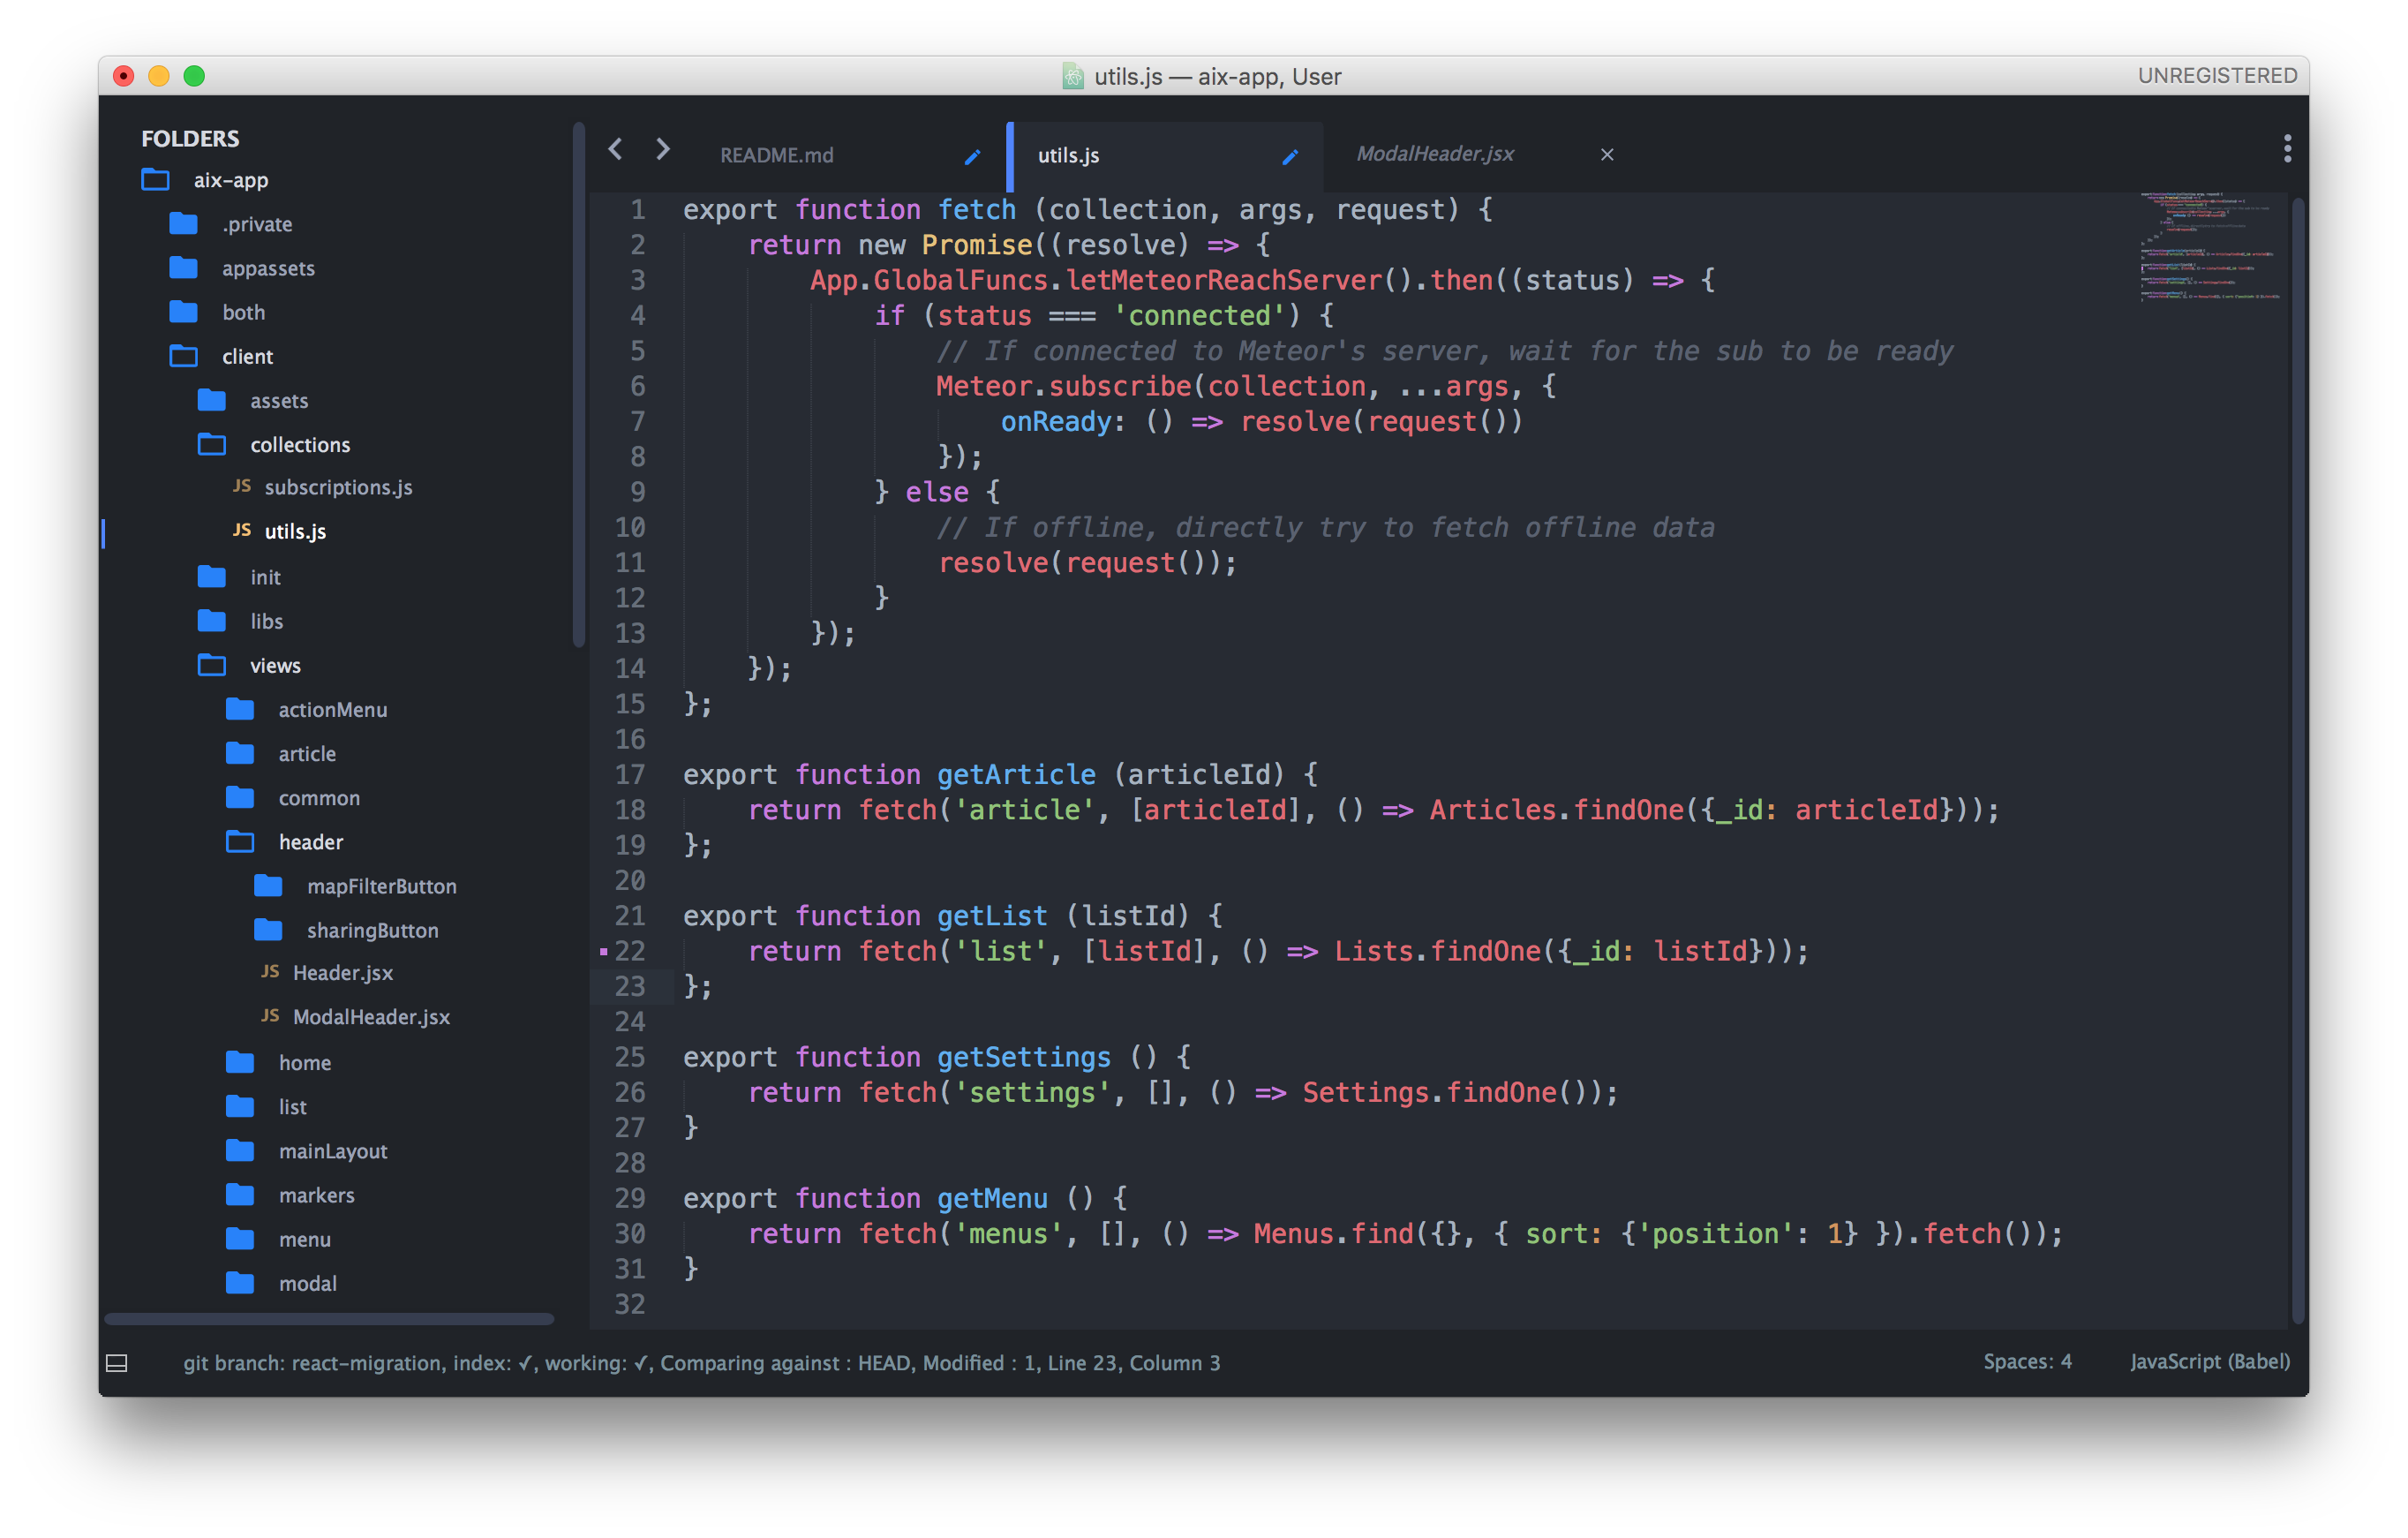Click line 22 gutter bookmark marker
This screenshot has height=1538, width=2408.
tap(604, 950)
